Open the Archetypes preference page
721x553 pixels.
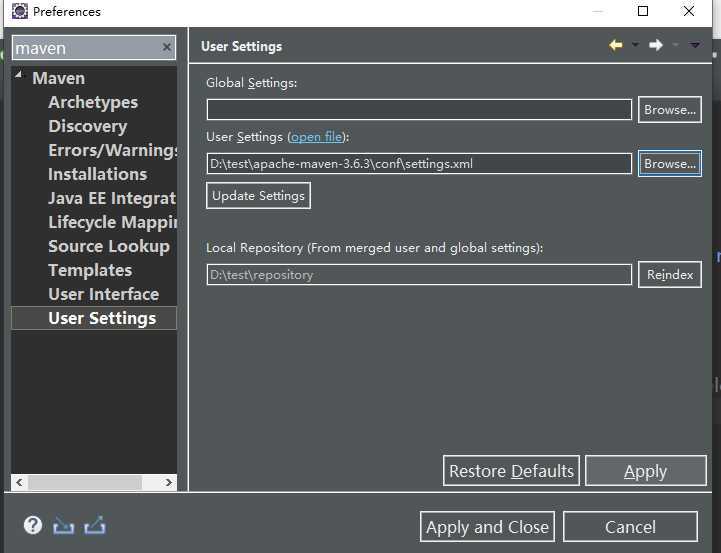coord(93,102)
